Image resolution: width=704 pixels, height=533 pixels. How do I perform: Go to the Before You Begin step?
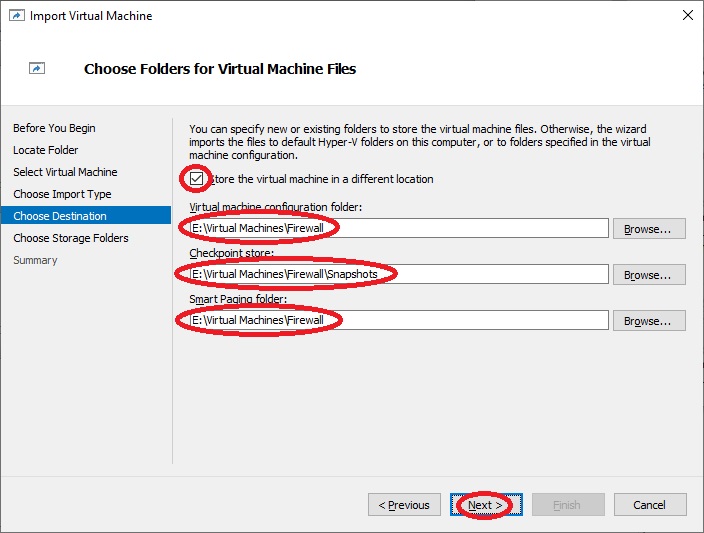pos(54,128)
